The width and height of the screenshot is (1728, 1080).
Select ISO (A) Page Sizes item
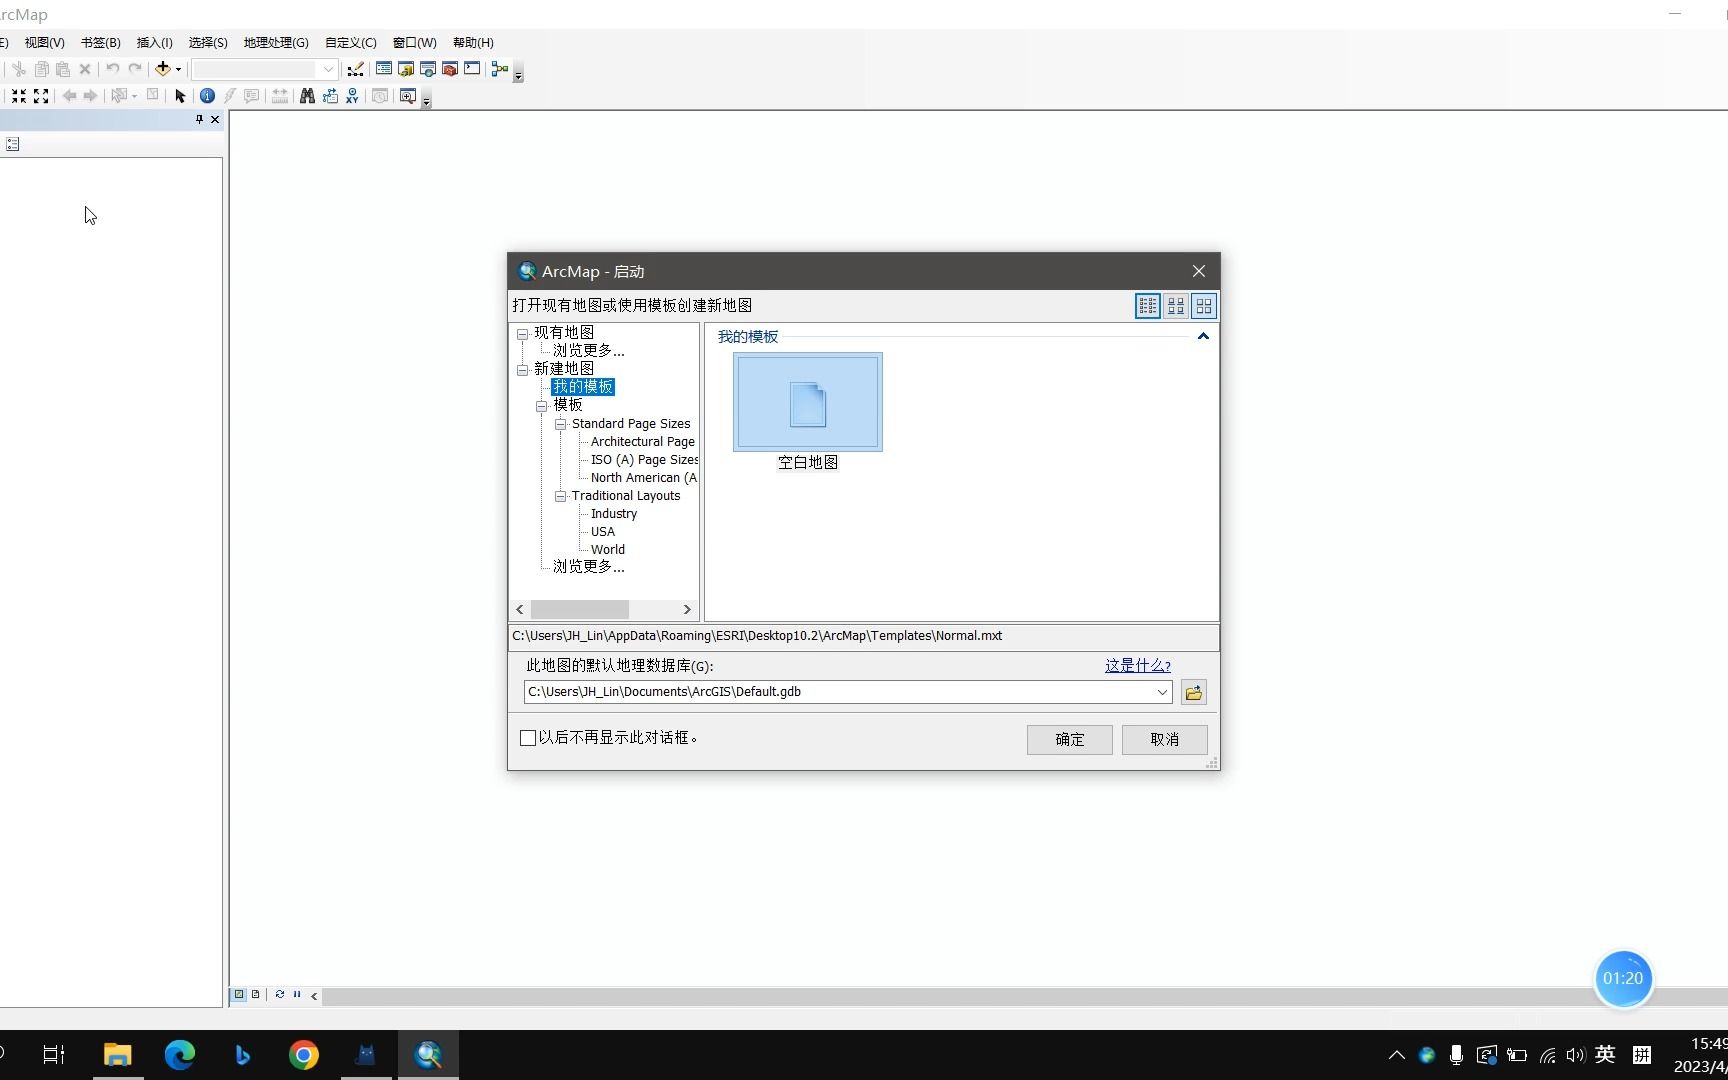coord(644,460)
